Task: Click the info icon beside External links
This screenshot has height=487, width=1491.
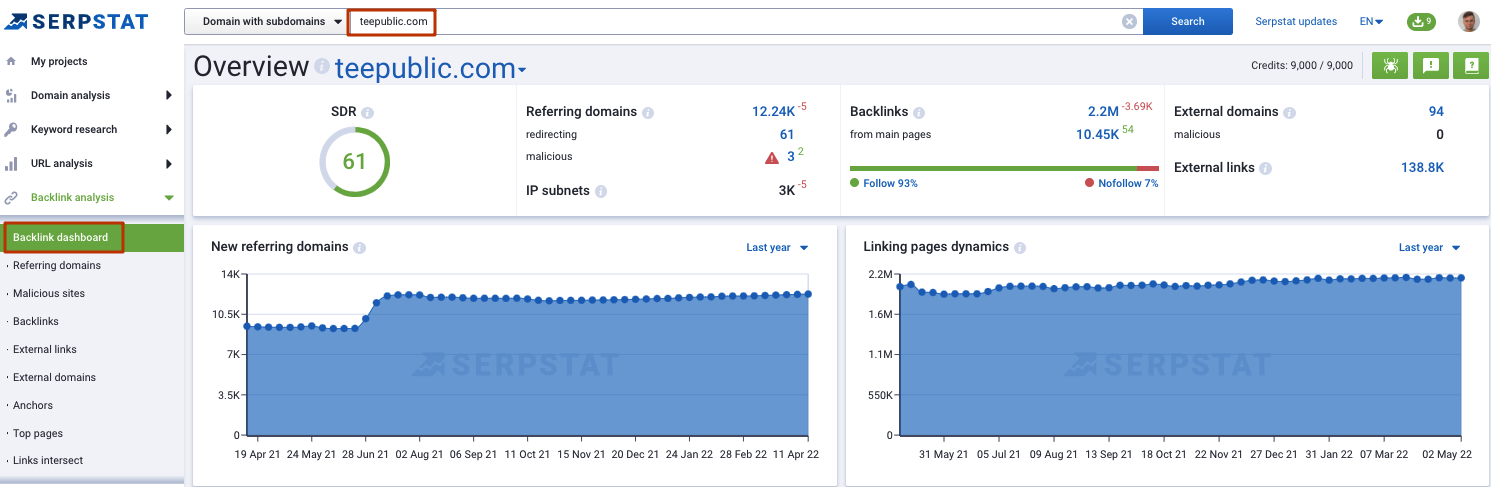Action: (1266, 169)
